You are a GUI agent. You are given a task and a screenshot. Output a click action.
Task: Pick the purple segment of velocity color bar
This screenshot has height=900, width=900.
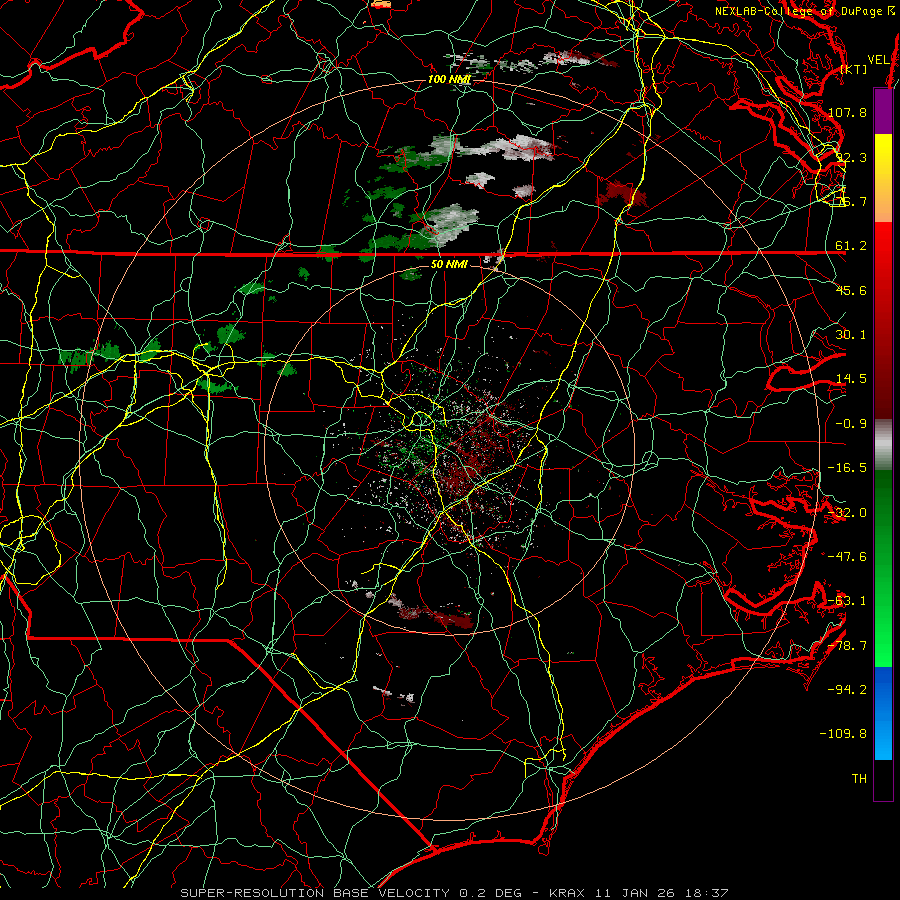click(883, 111)
